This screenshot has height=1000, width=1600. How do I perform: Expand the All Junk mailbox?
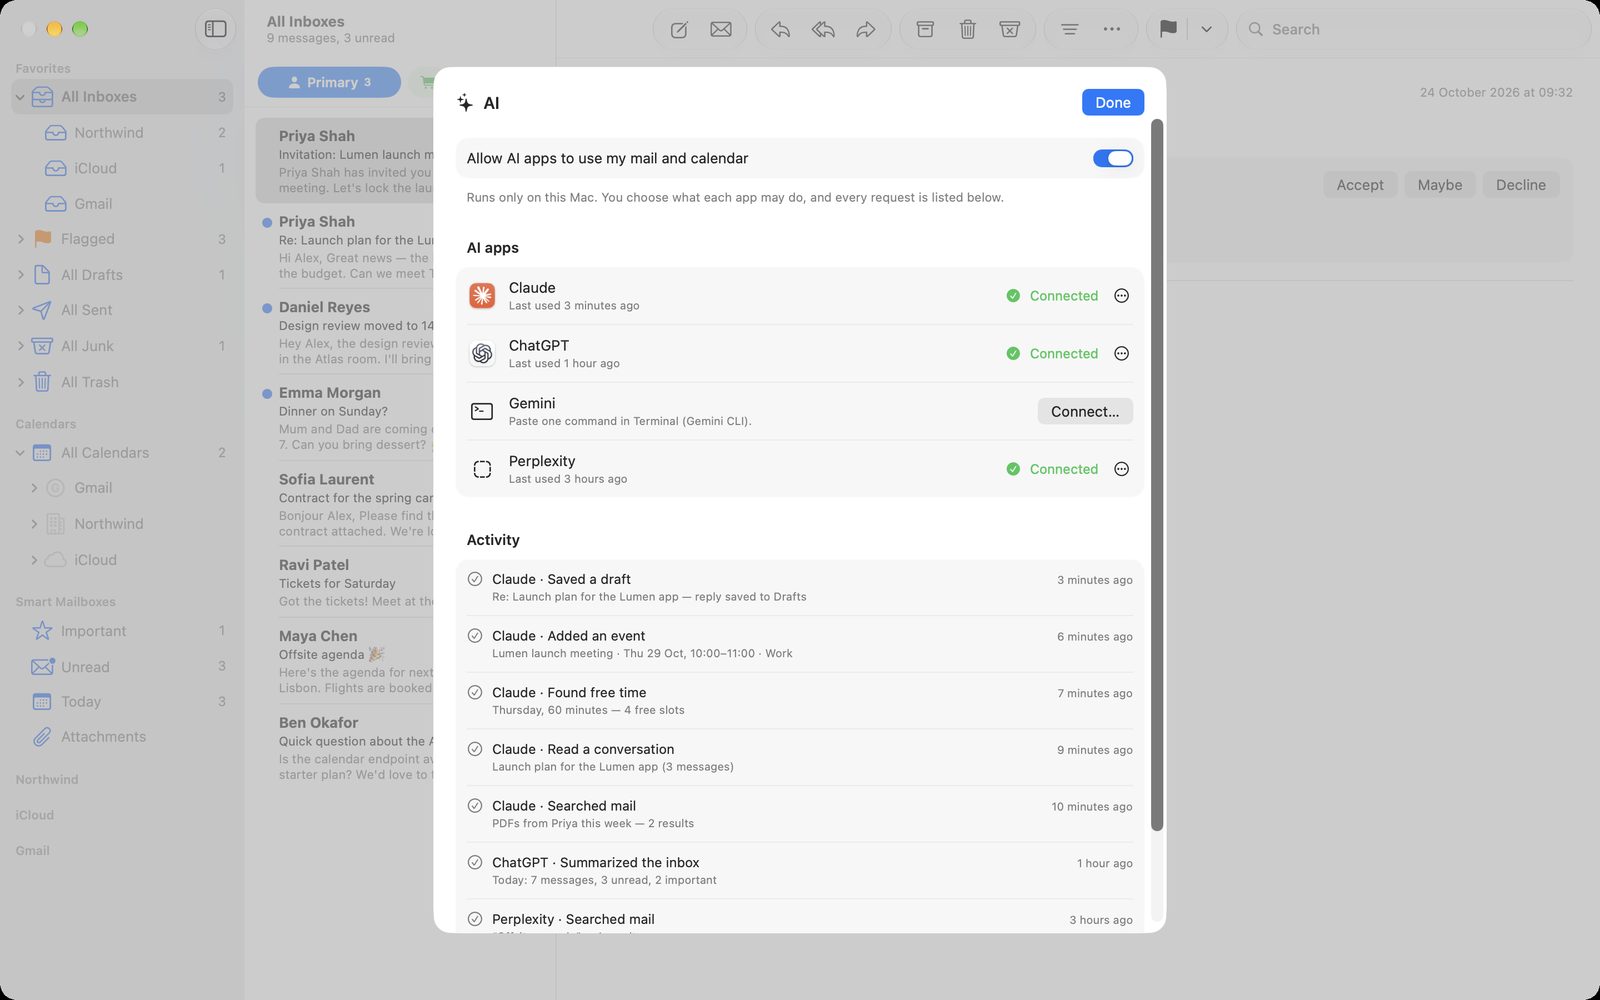20,346
